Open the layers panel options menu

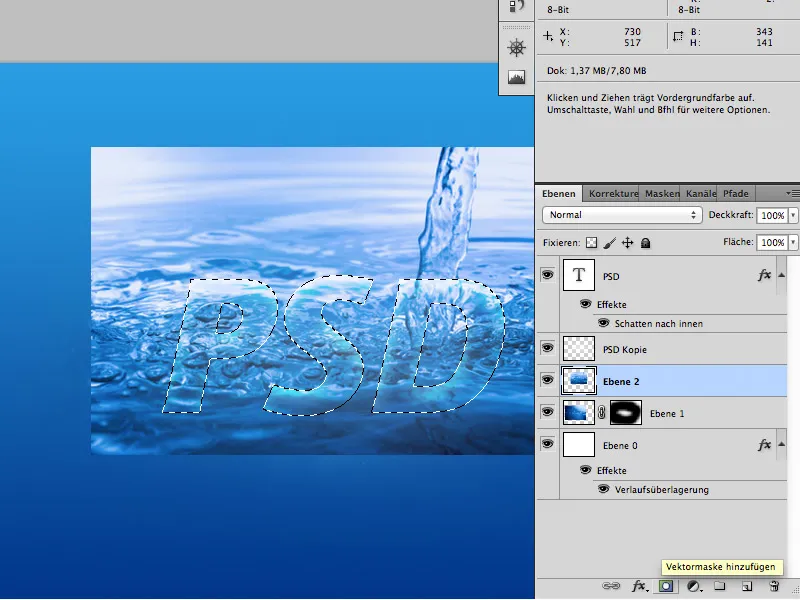(793, 193)
